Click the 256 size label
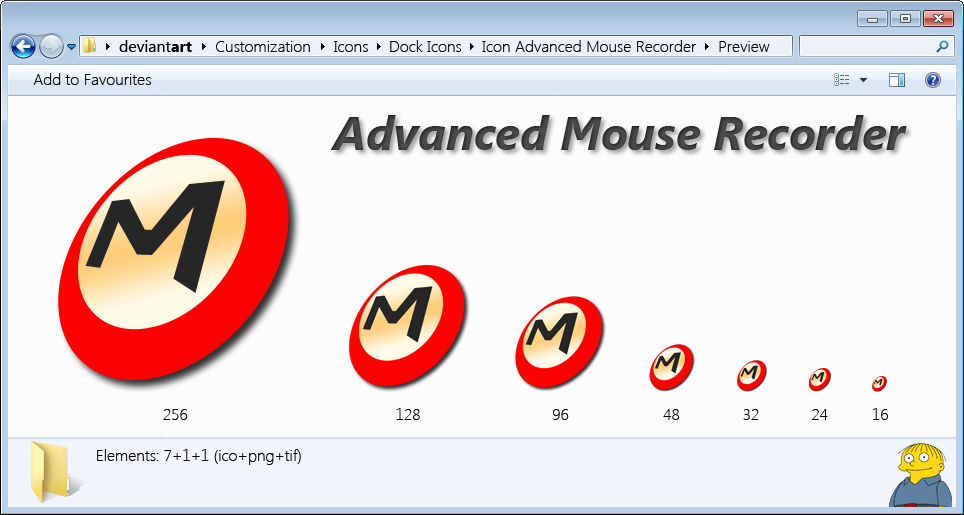The width and height of the screenshot is (964, 515). pos(175,415)
